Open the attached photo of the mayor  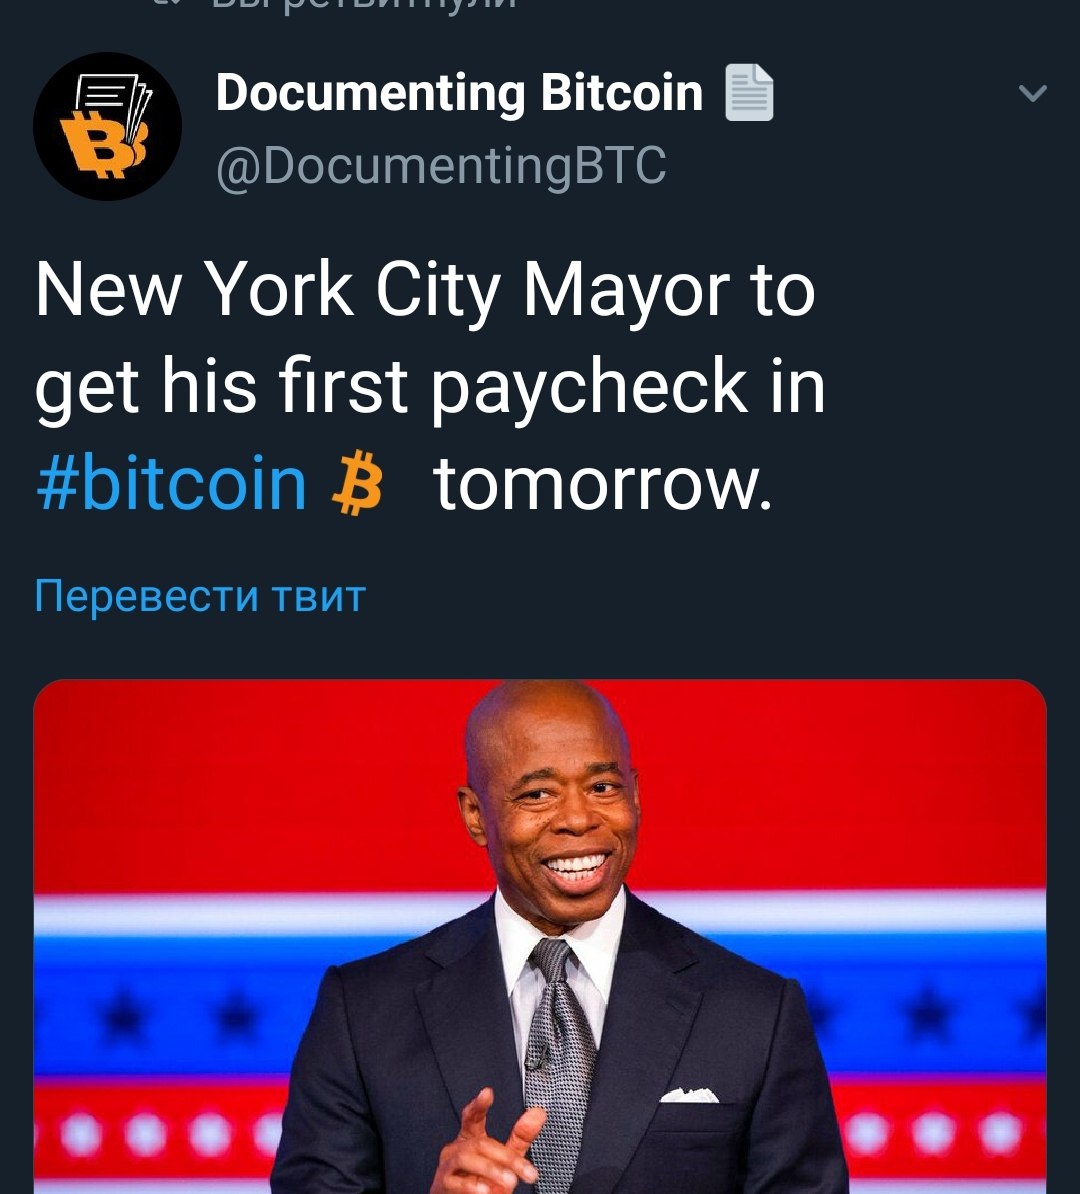(540, 937)
